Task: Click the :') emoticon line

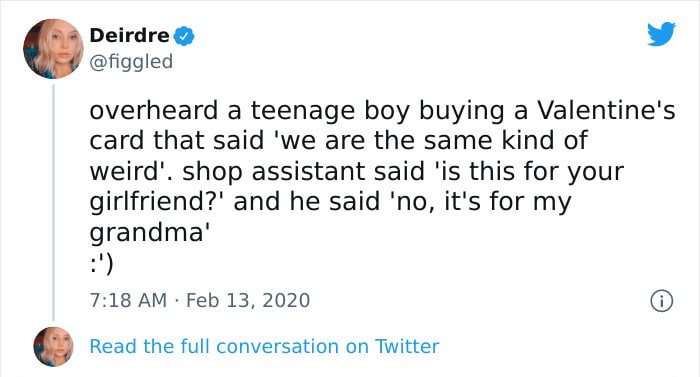Action: pyautogui.click(x=102, y=264)
